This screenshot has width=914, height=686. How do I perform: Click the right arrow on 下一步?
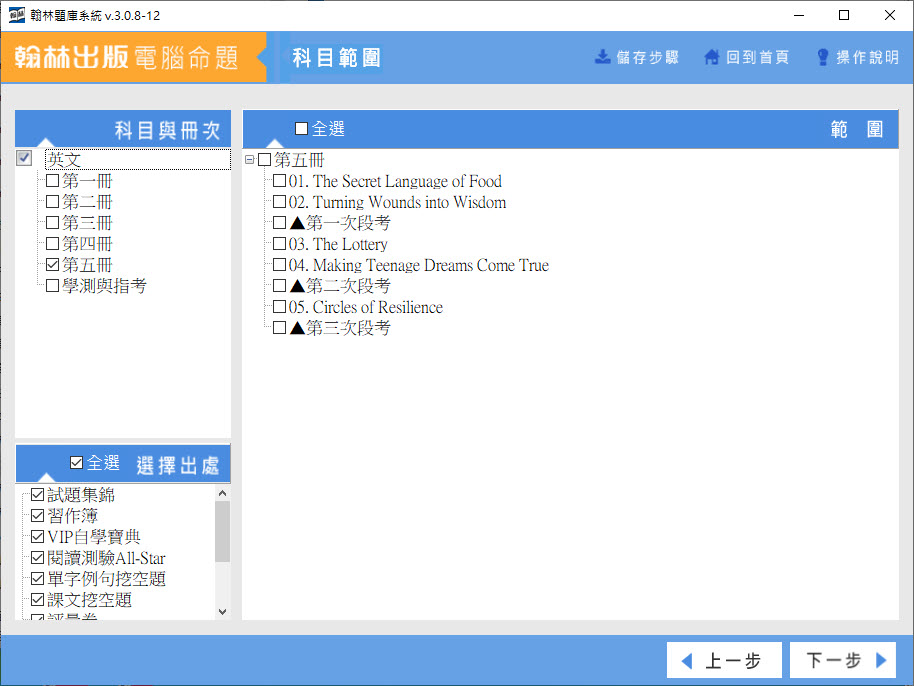[x=881, y=660]
